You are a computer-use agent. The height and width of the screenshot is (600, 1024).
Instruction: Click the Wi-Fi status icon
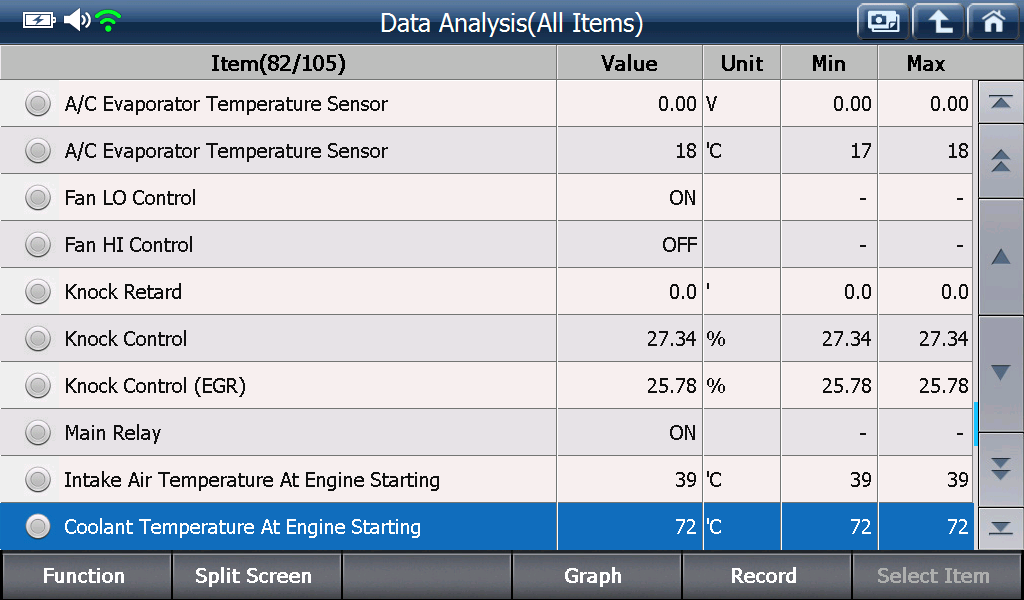(x=108, y=21)
